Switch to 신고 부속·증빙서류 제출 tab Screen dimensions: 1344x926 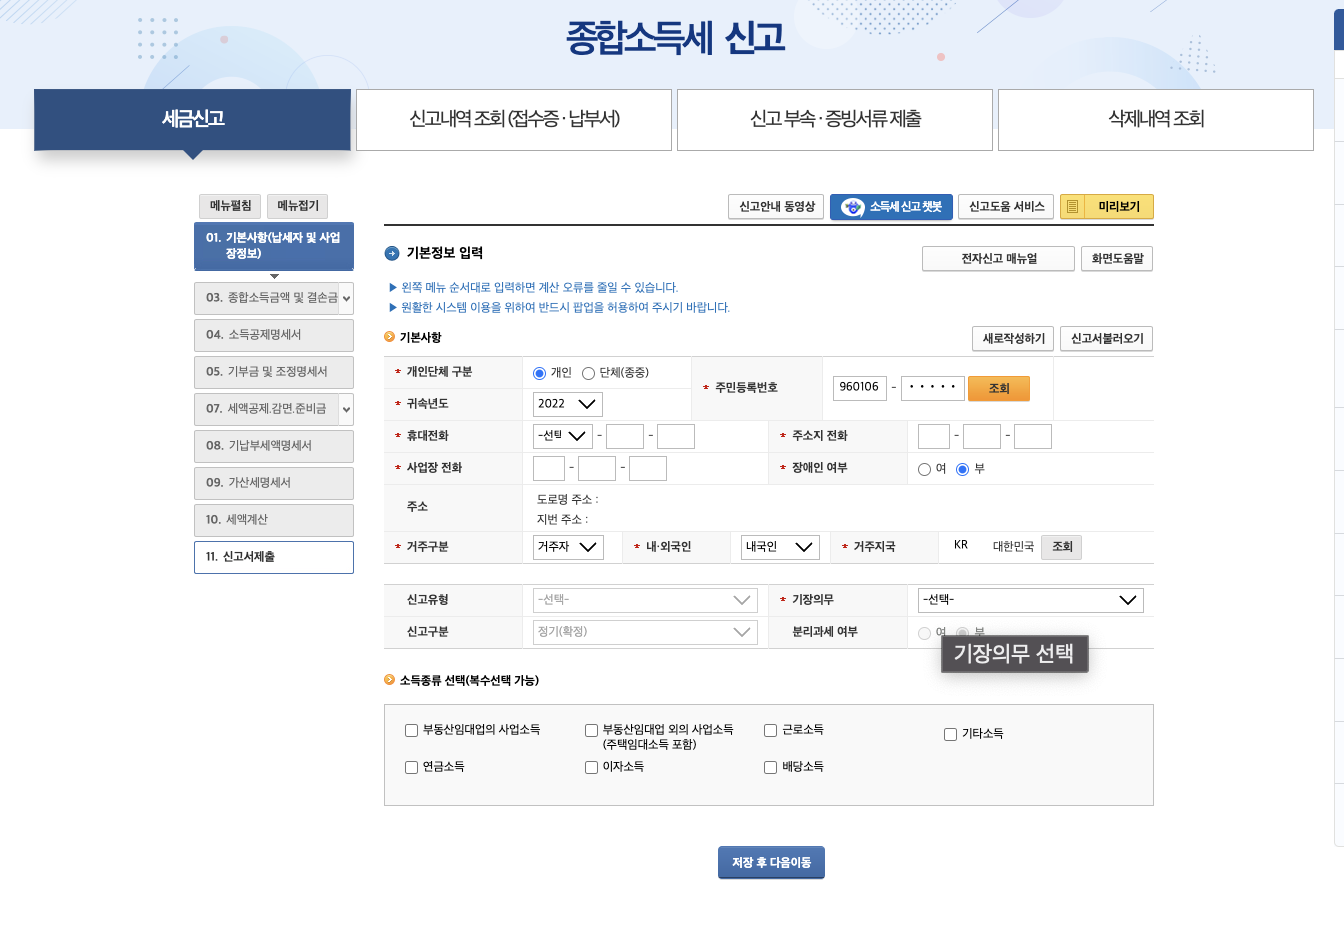click(834, 119)
